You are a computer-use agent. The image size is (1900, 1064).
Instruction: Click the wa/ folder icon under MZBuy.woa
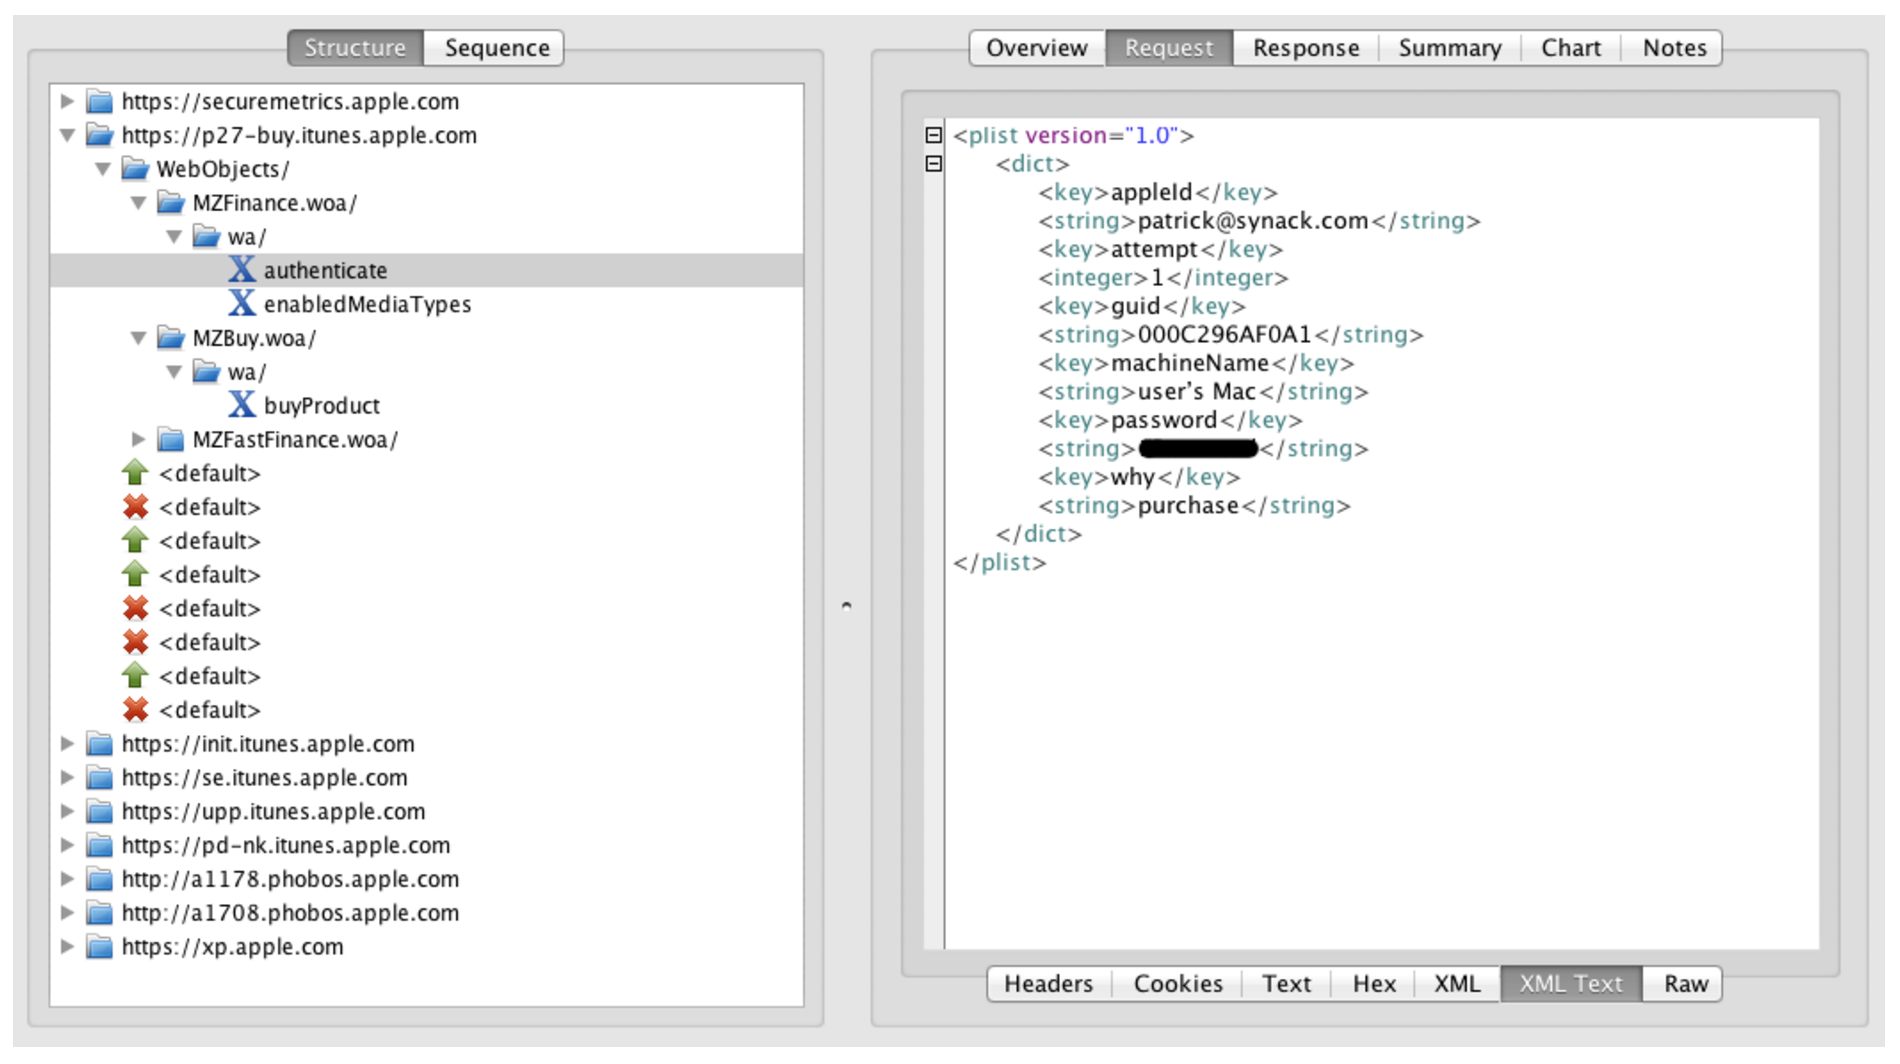click(206, 372)
